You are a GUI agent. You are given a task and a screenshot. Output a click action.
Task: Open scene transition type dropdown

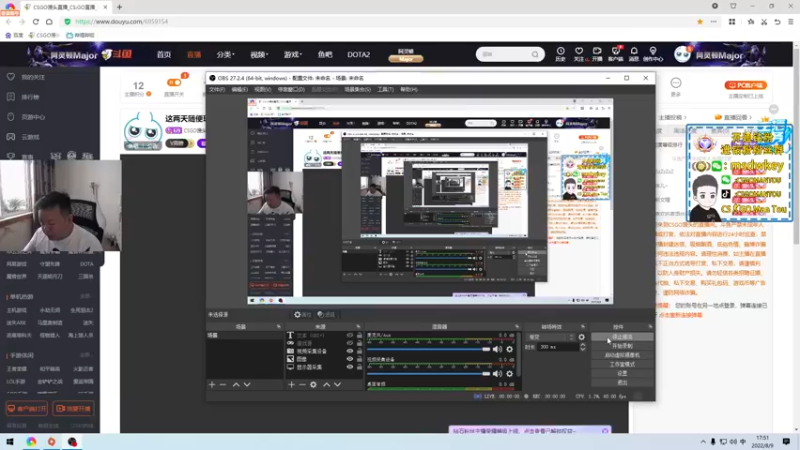click(x=551, y=337)
